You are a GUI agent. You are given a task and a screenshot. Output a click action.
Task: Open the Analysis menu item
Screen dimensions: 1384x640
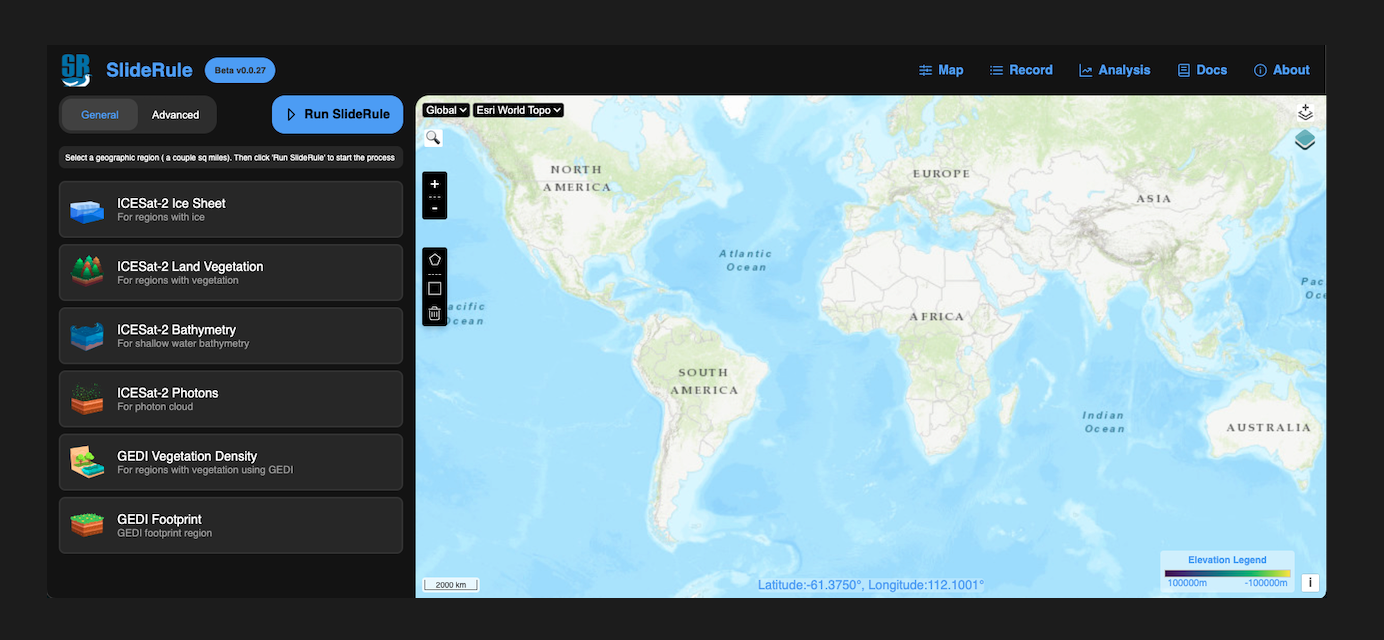point(1114,70)
